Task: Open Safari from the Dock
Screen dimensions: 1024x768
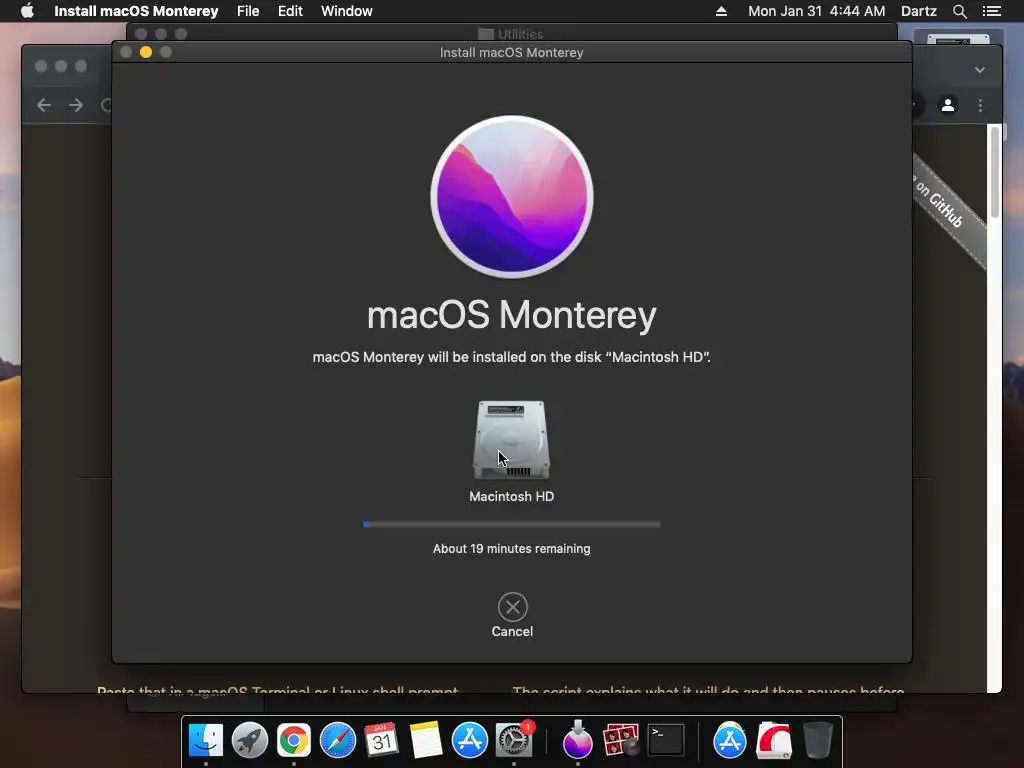Action: pos(338,740)
